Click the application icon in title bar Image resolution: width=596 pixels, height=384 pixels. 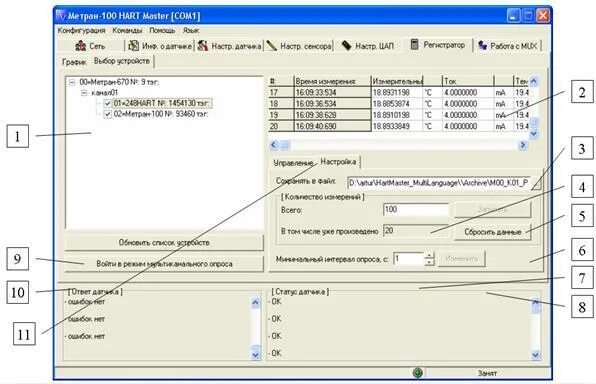61,16
